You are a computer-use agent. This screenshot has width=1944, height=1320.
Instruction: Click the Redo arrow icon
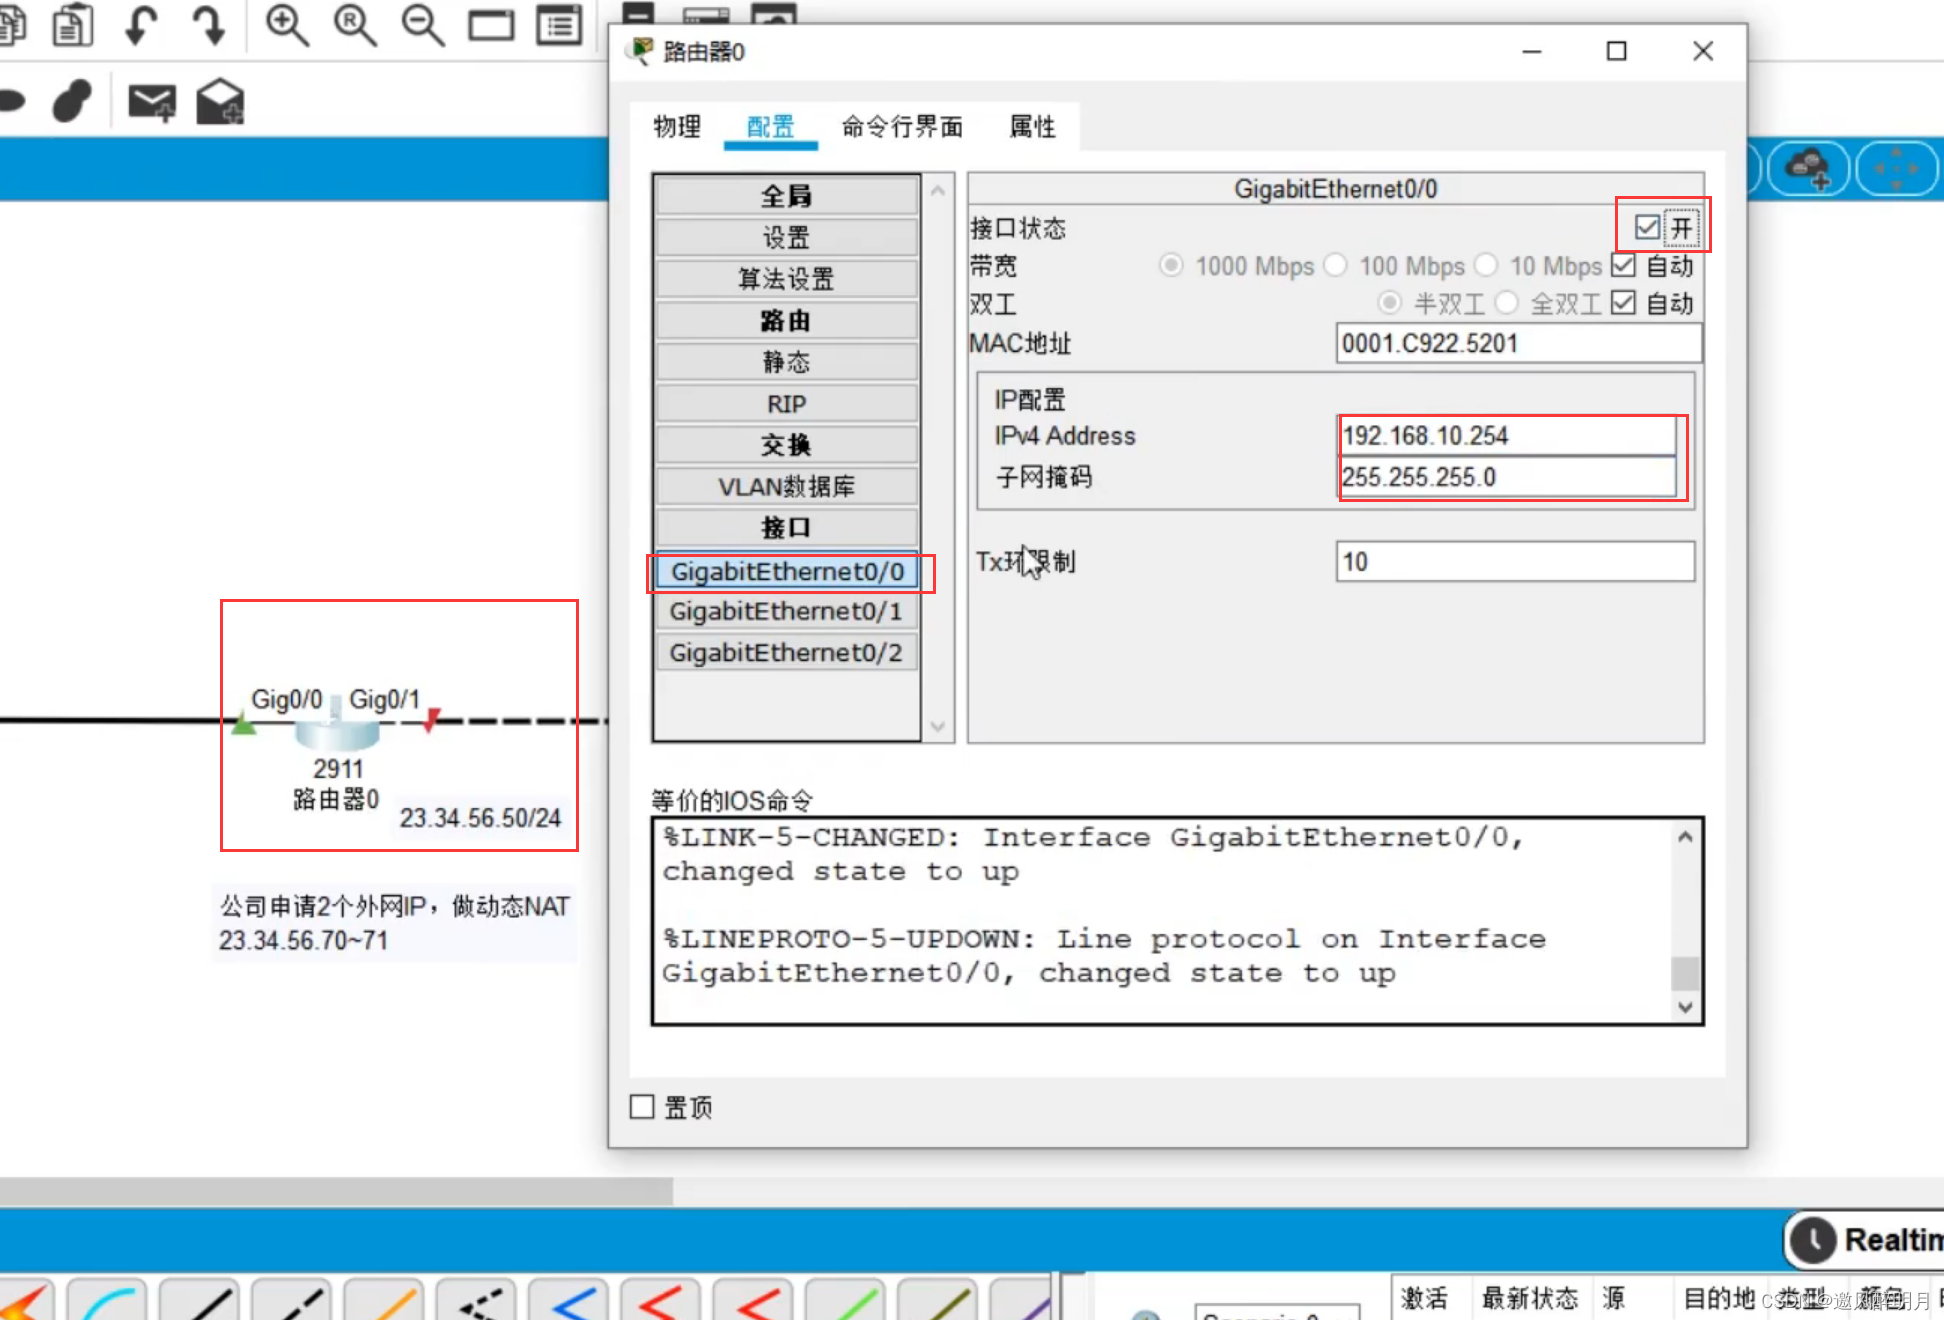208,25
